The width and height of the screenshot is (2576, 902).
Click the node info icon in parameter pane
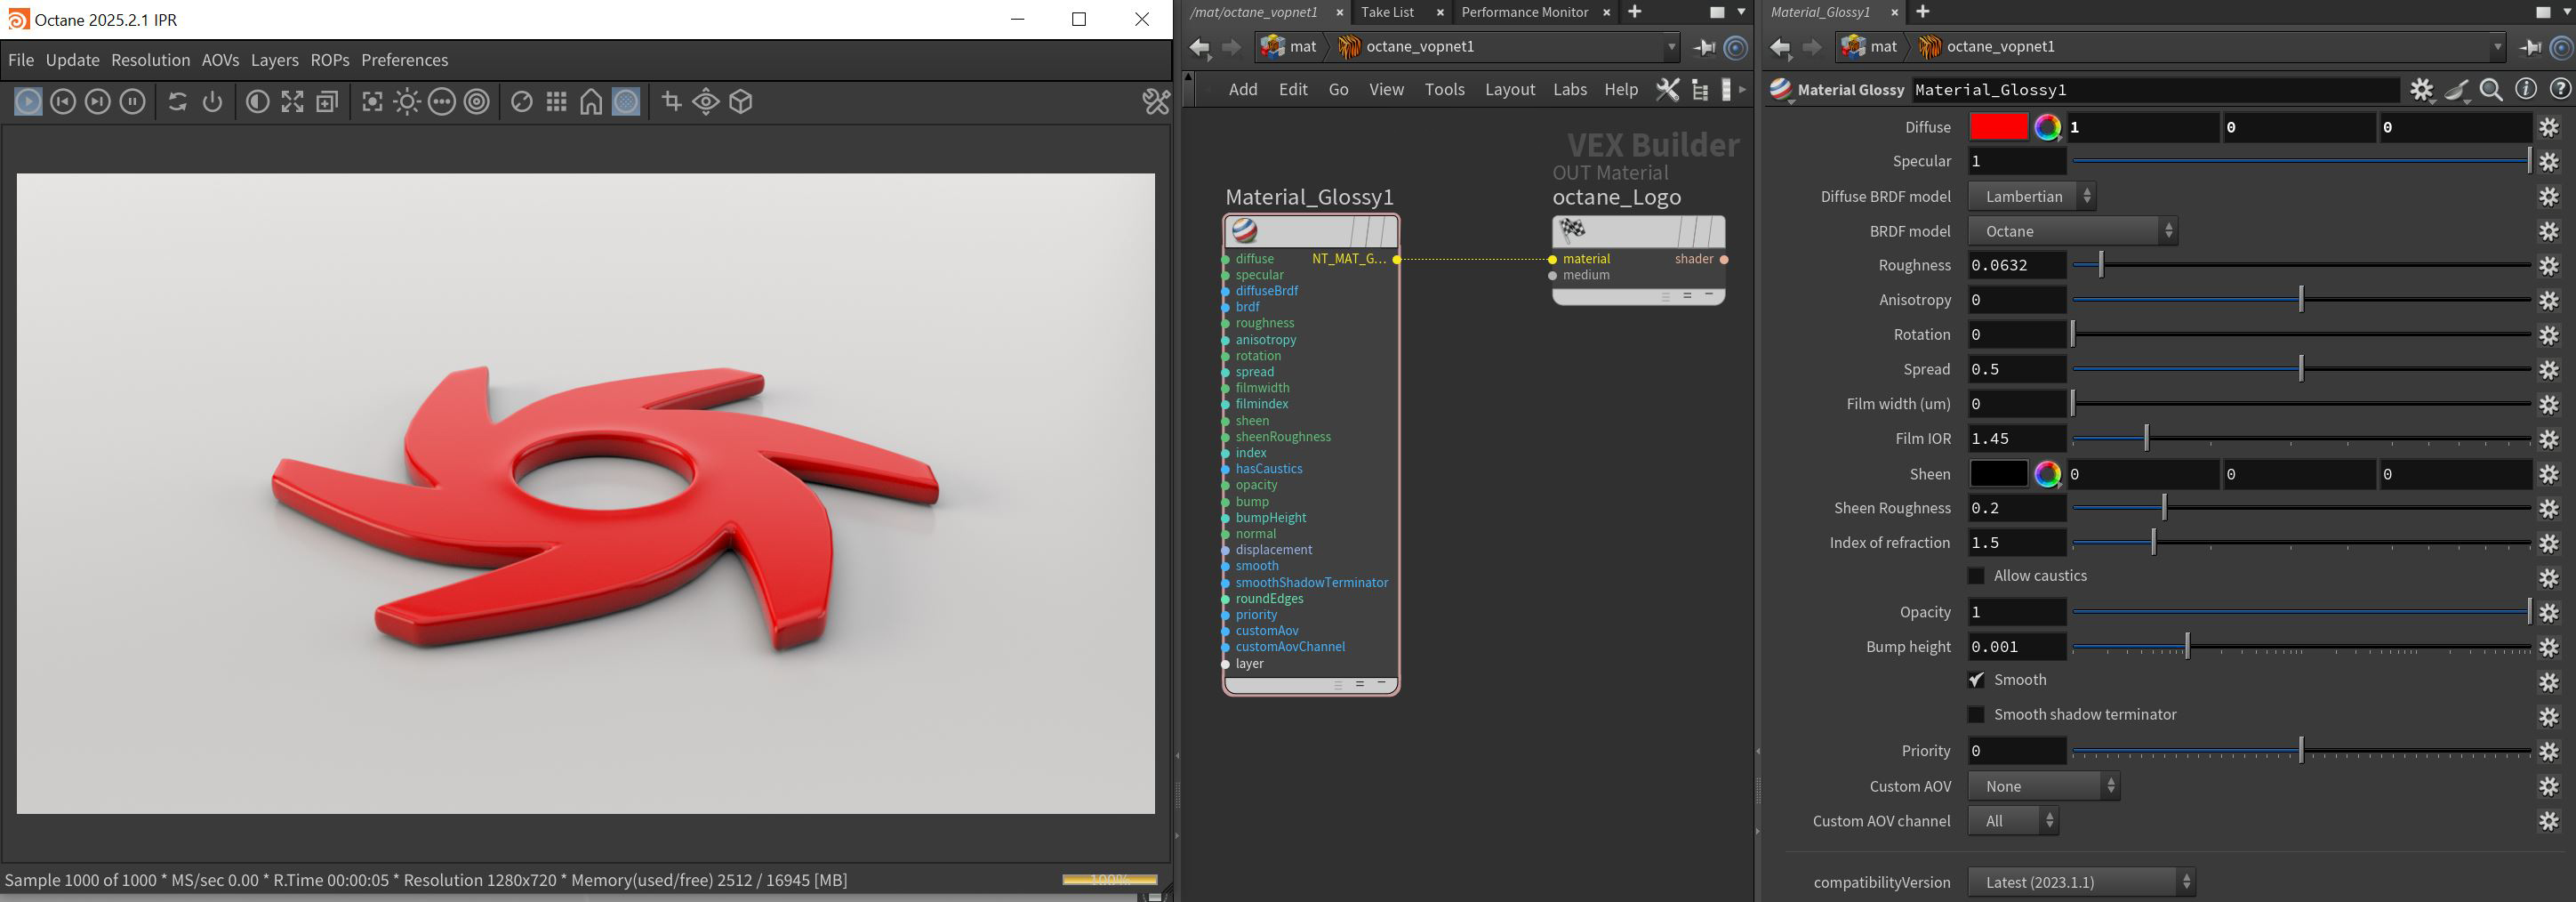click(x=2525, y=90)
